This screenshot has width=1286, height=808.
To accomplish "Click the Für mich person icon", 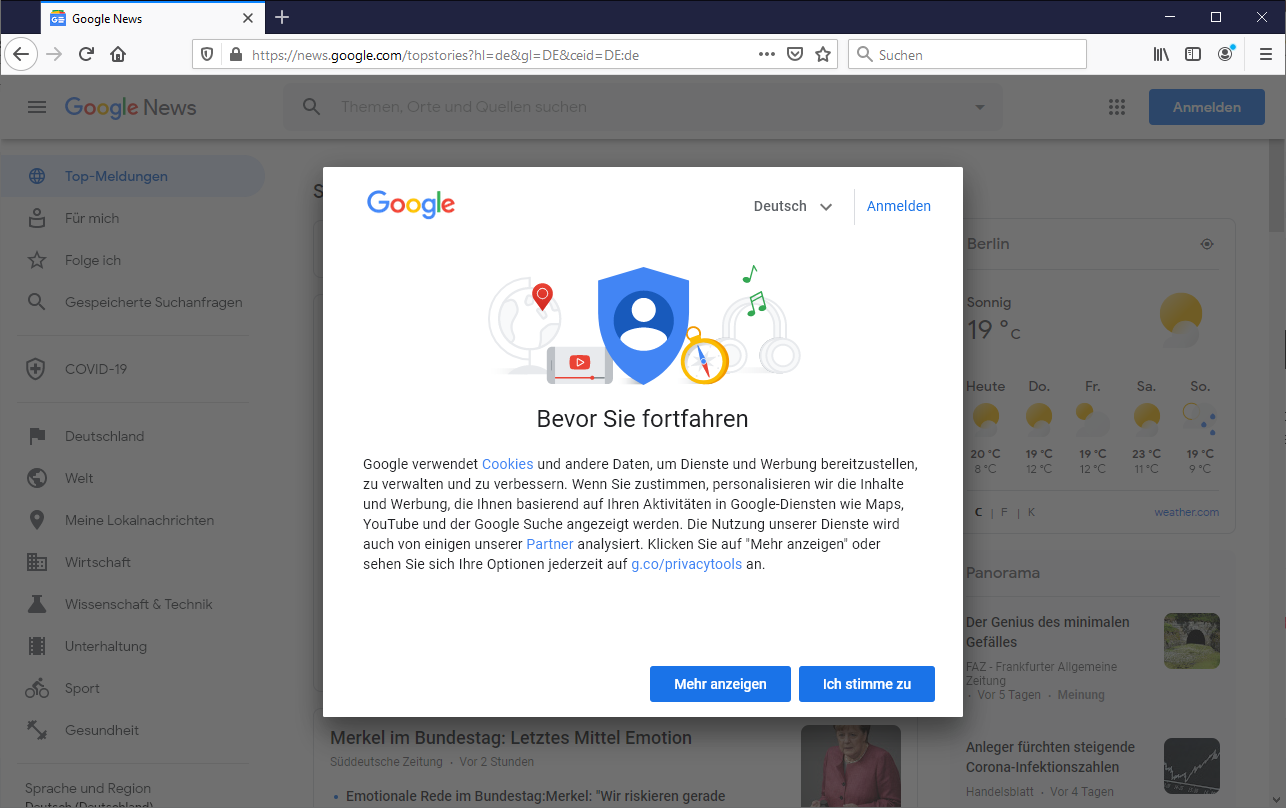I will tap(37, 218).
